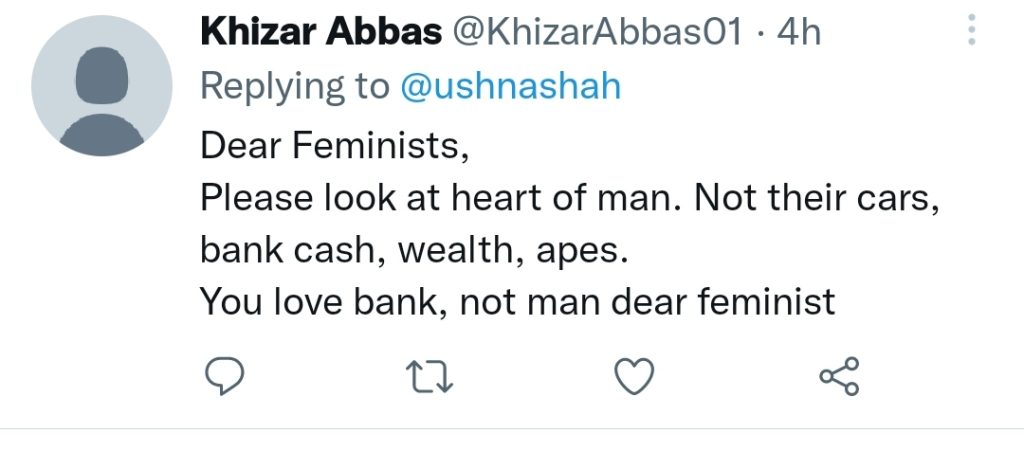Image resolution: width=1024 pixels, height=451 pixels.
Task: Retweet this post using the retweet icon
Action: 429,377
